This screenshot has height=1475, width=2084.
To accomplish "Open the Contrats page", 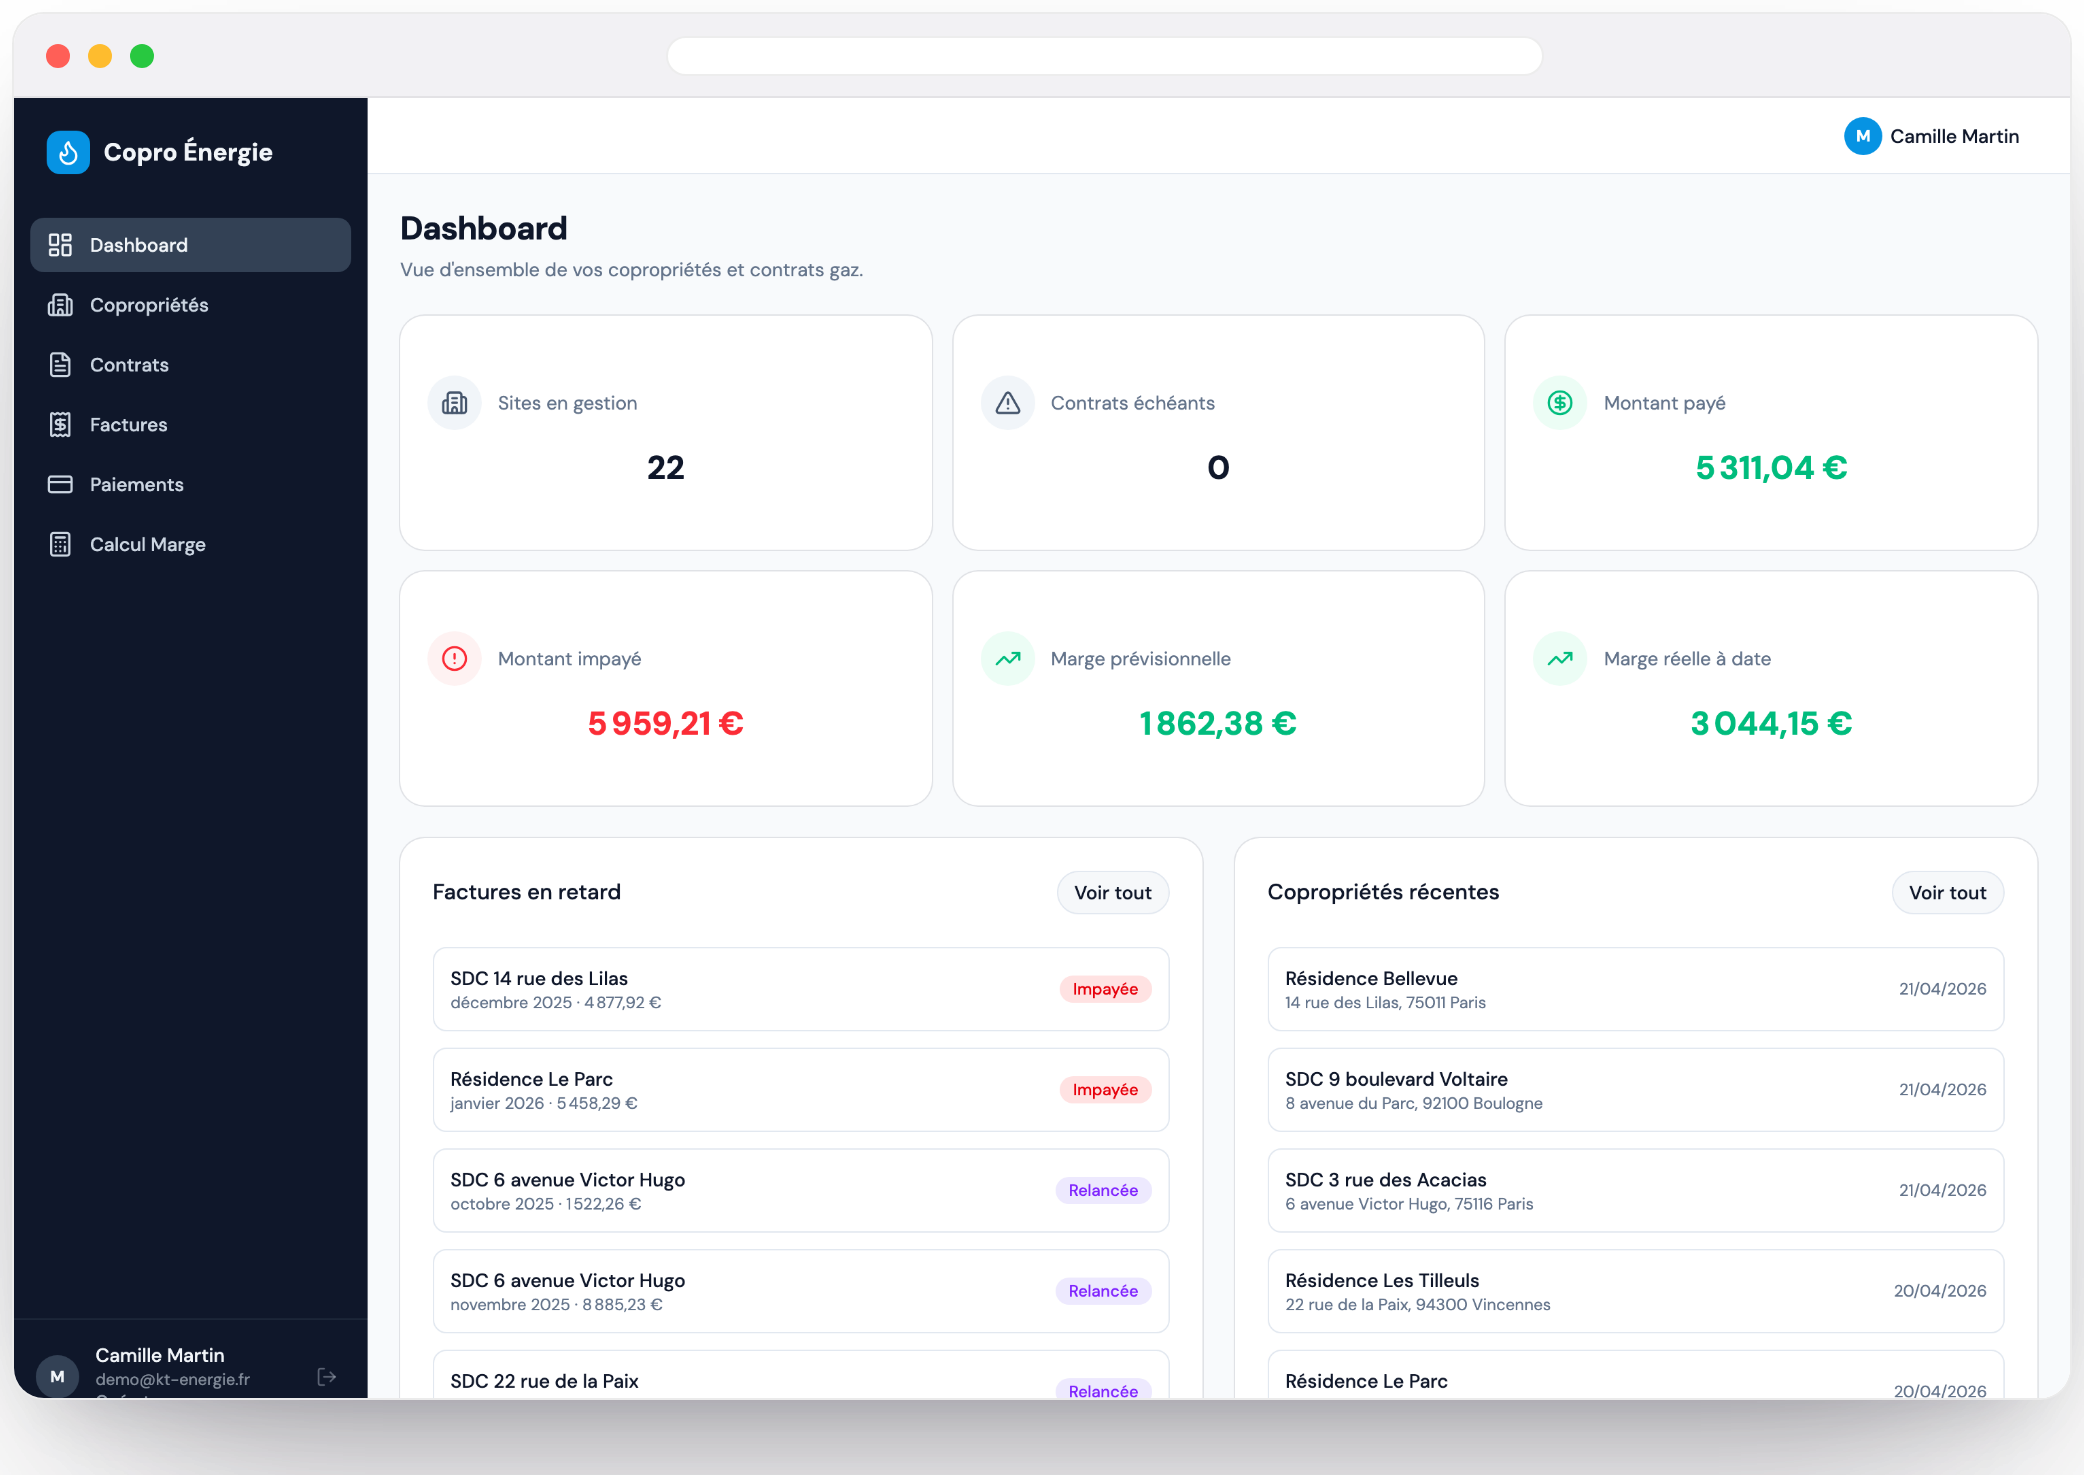I will click(191, 365).
